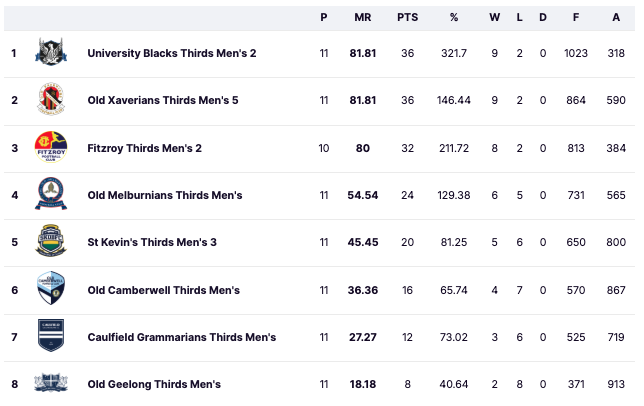The height and width of the screenshot is (406, 644).
Task: Open Old Camberwell Thirds Men's team
Action: click(163, 290)
